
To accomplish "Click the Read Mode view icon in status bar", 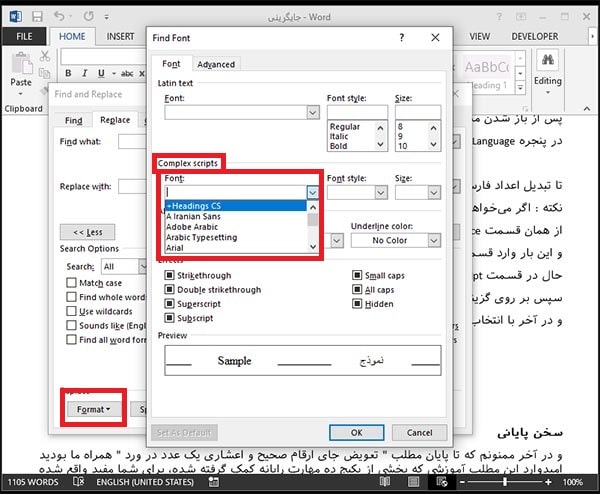I will (385, 482).
